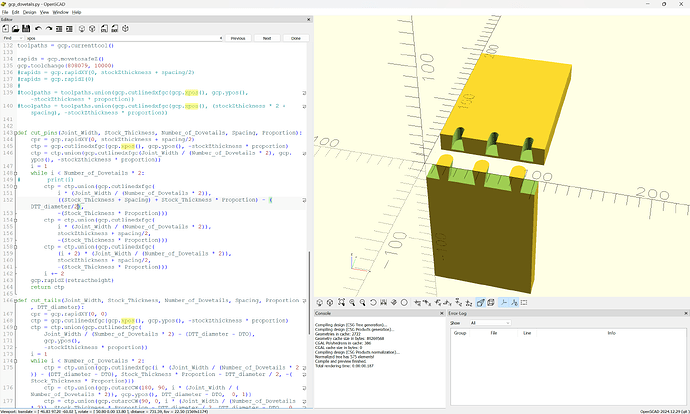Click the OpenSCAD 2024.12.29 version text in status bar
Viewport: 690px width, 414px height.
664,412
